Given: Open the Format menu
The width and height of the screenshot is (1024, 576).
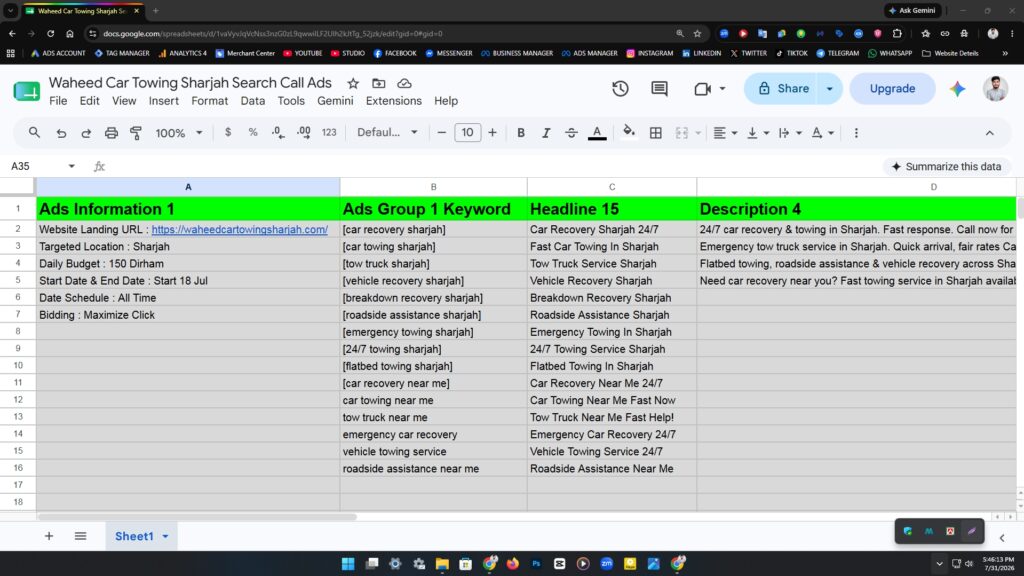Looking at the screenshot, I should tap(210, 101).
